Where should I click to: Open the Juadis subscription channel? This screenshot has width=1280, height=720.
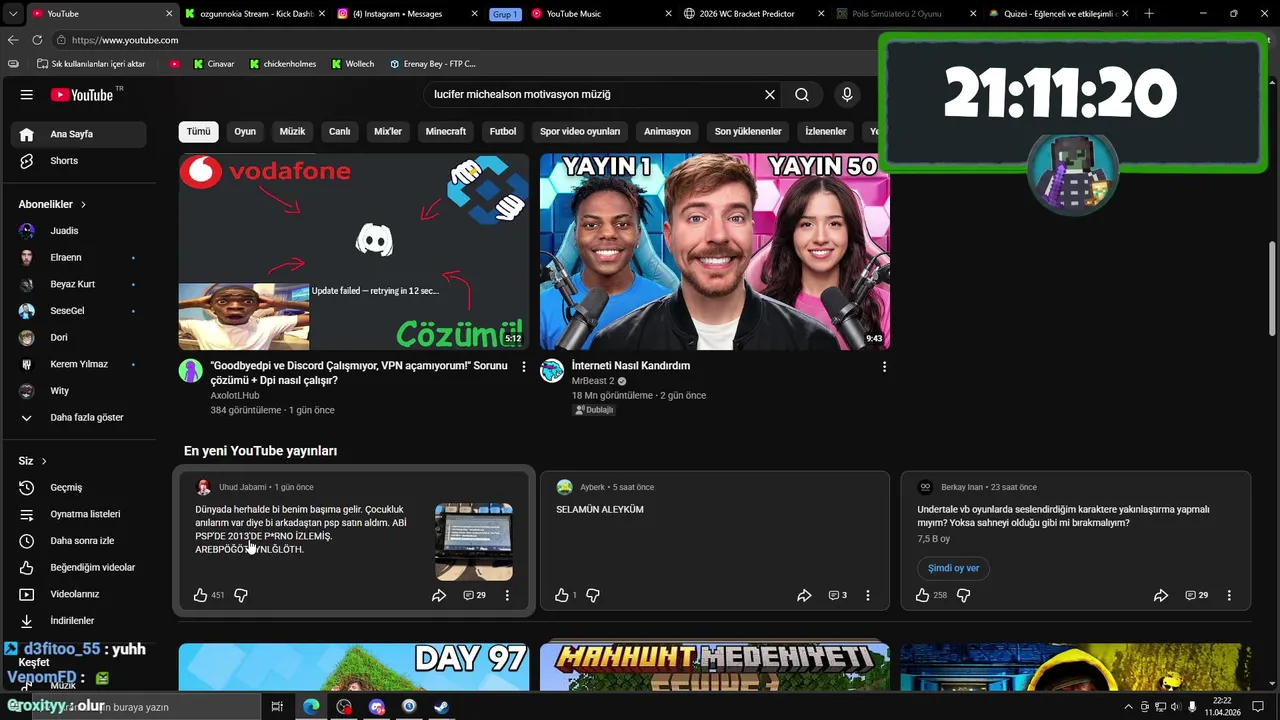click(79, 231)
